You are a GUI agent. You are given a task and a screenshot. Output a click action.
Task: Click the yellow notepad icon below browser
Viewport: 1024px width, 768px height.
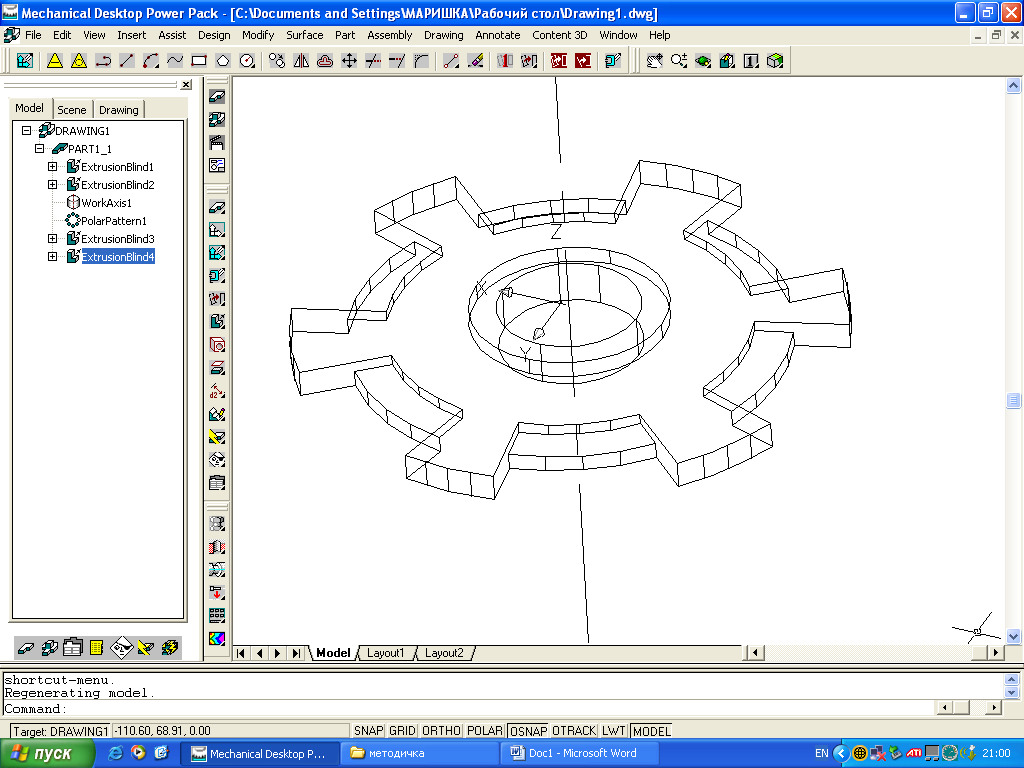97,648
